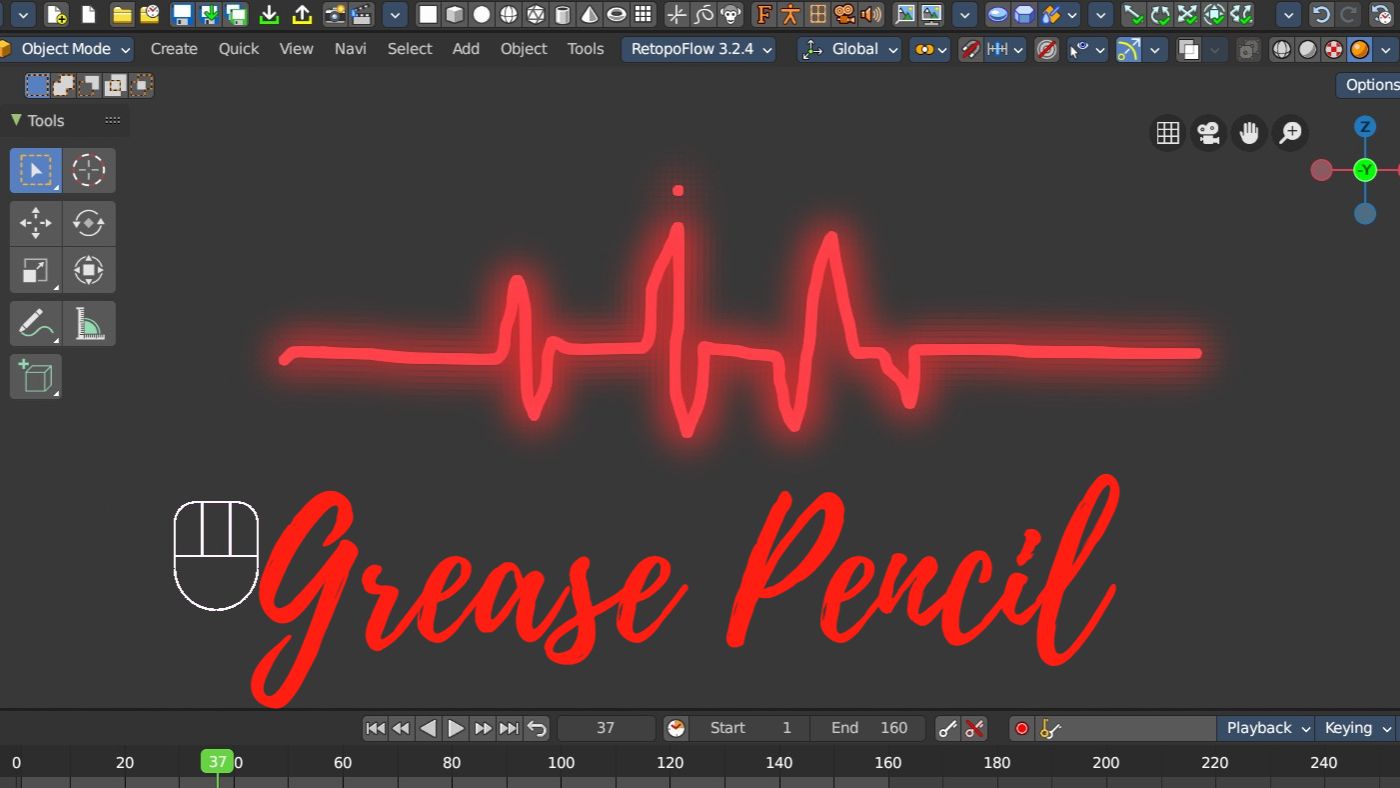The width and height of the screenshot is (1400, 788).
Task: Open the Select menu
Action: click(x=410, y=49)
